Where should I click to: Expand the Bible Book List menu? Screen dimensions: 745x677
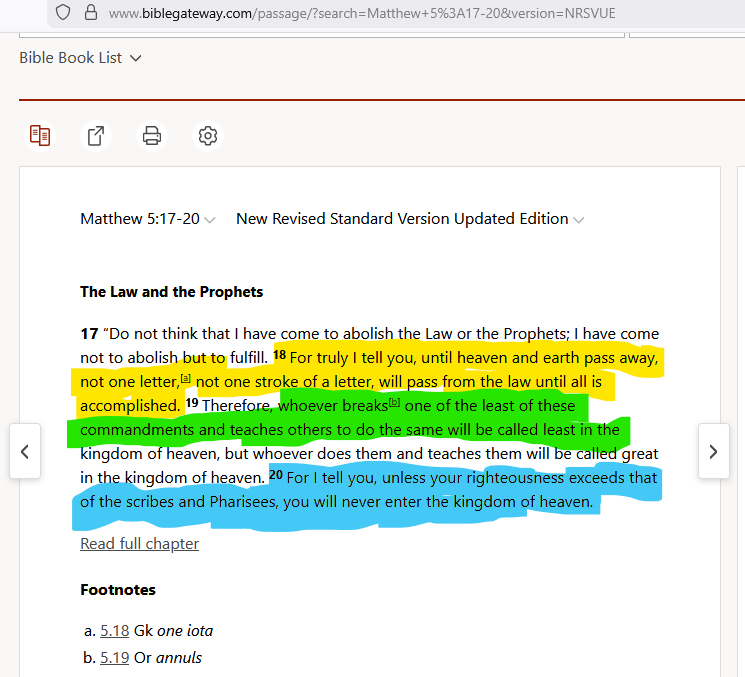[80, 58]
